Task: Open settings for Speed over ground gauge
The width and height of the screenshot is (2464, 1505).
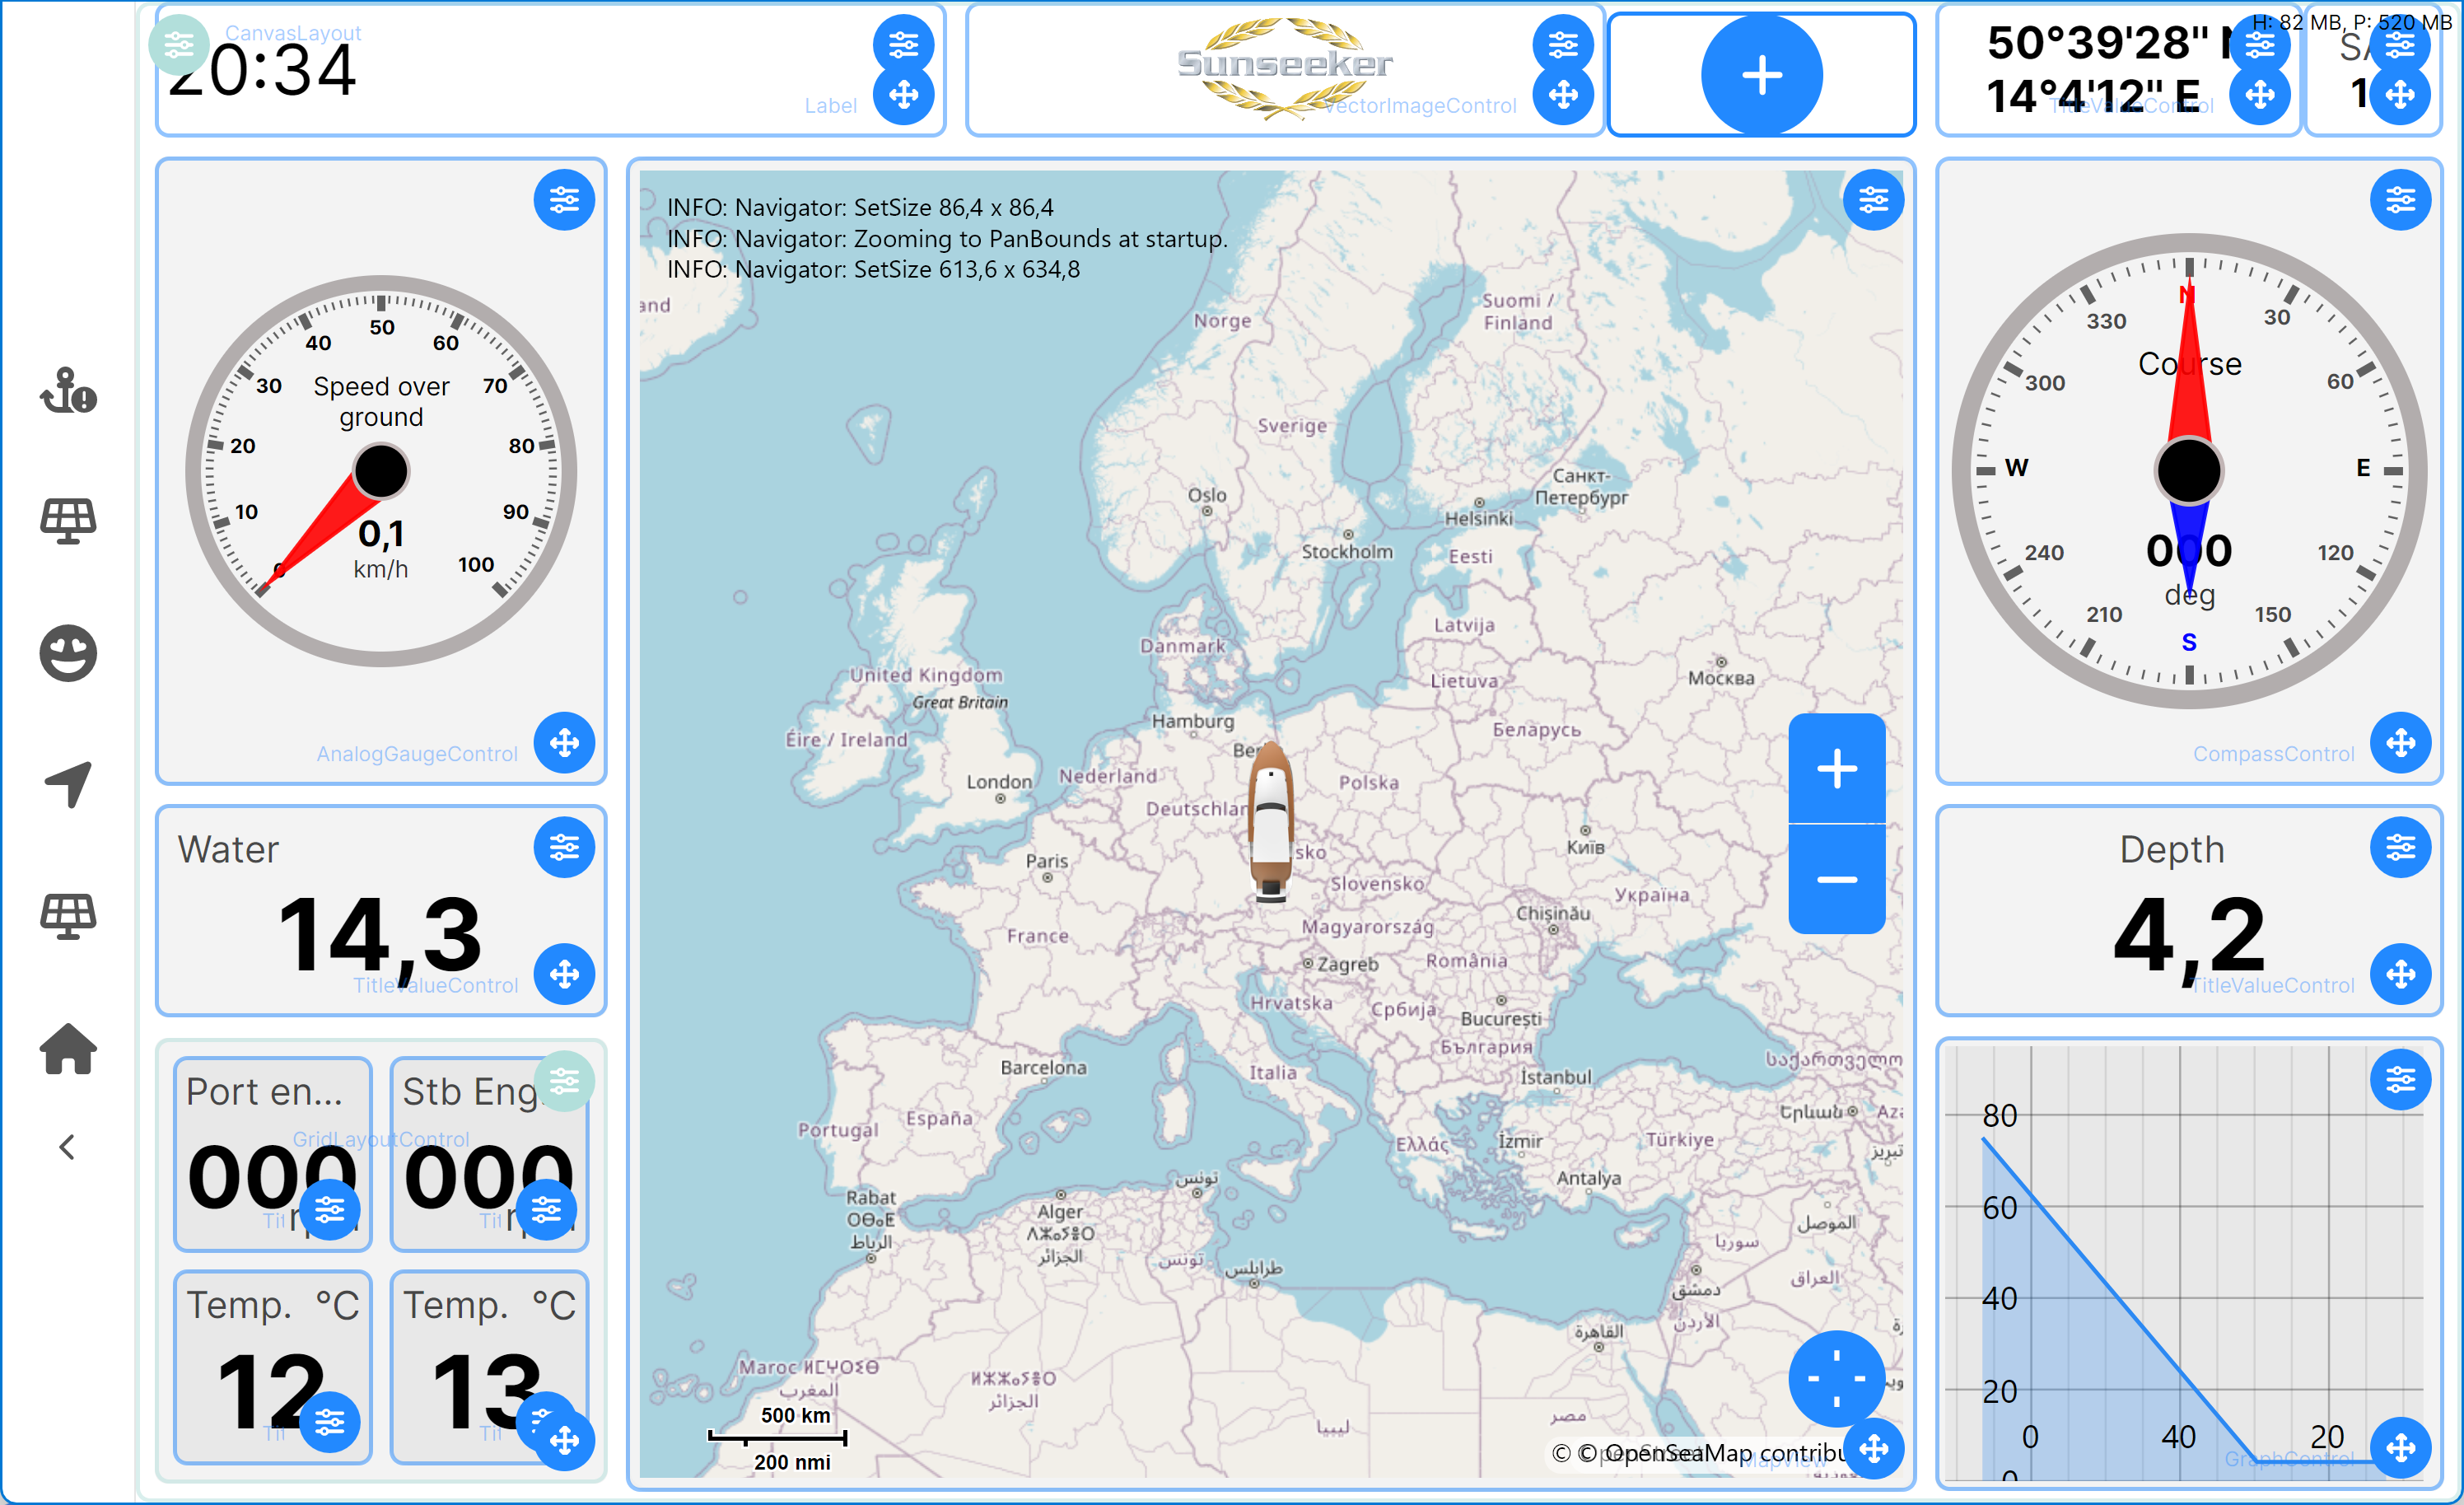Action: tap(564, 201)
